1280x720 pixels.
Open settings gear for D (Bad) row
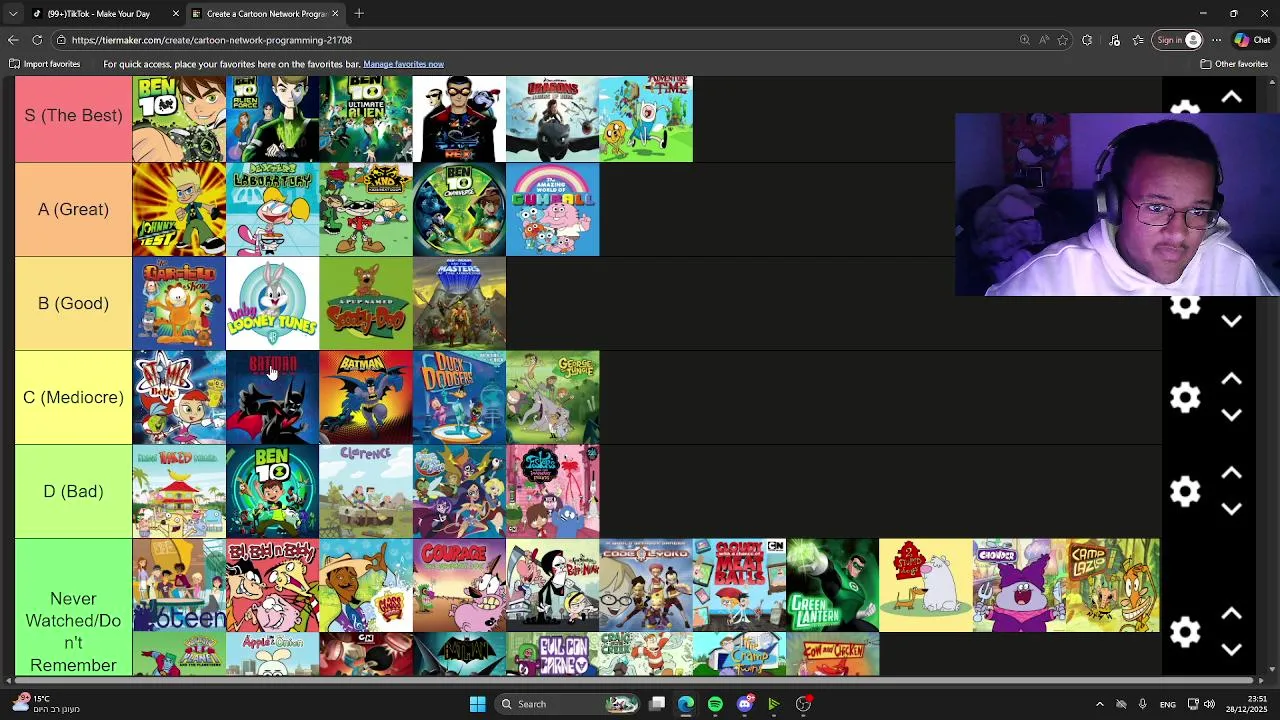pyautogui.click(x=1185, y=491)
